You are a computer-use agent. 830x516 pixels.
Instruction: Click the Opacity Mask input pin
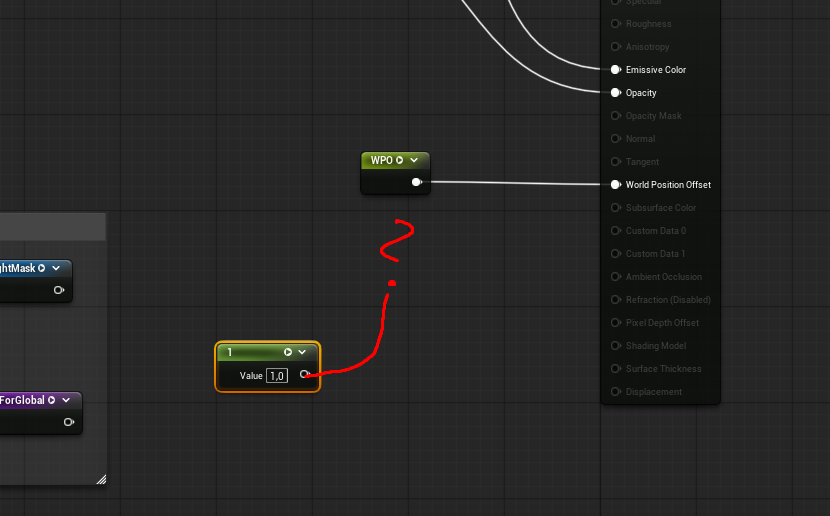(x=616, y=116)
